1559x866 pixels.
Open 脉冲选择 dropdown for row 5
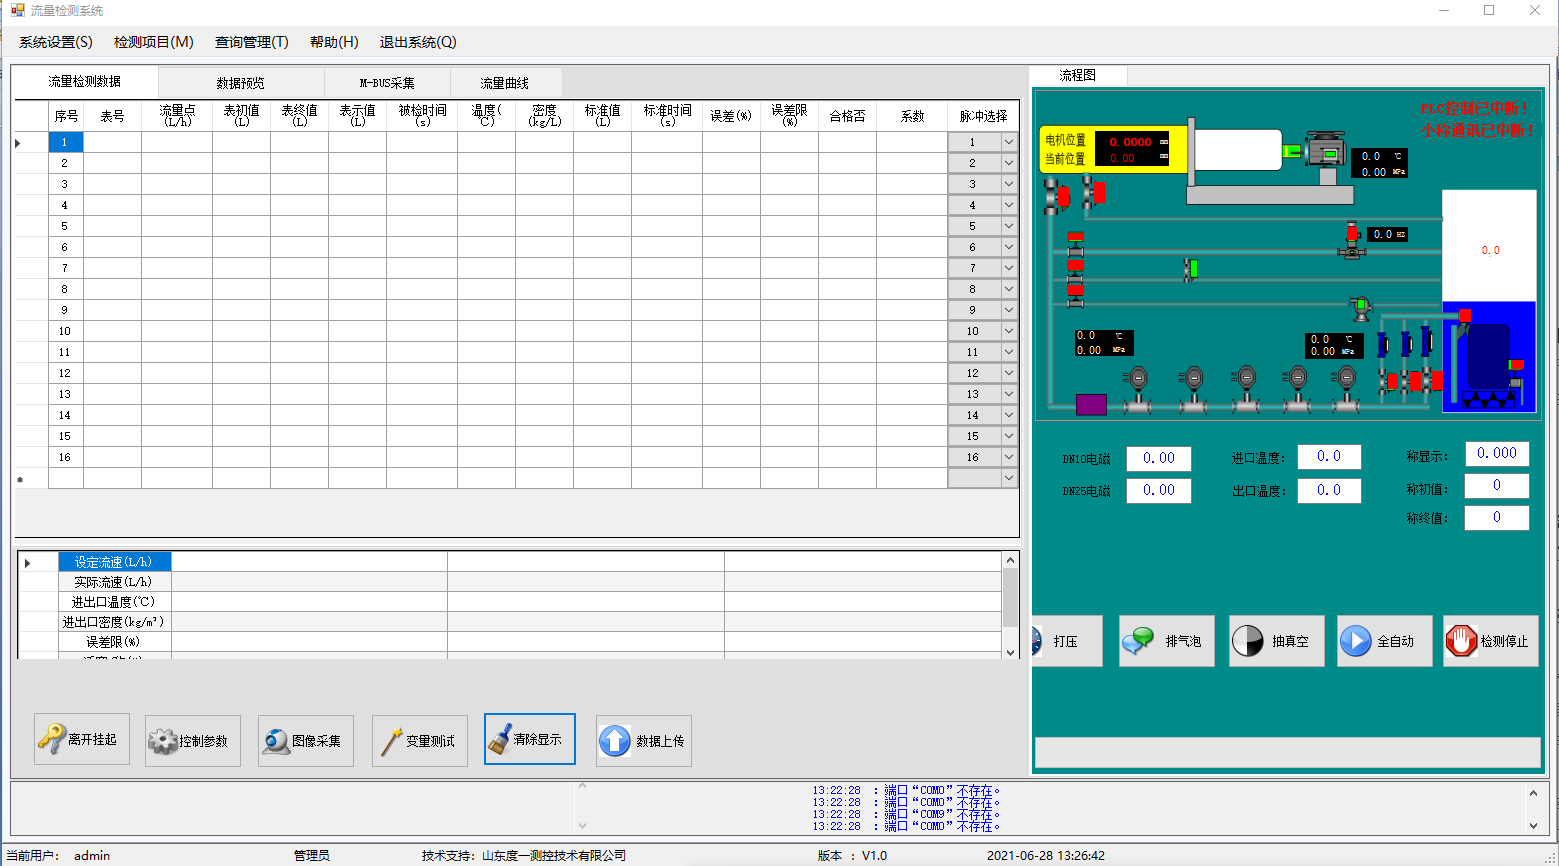1009,226
